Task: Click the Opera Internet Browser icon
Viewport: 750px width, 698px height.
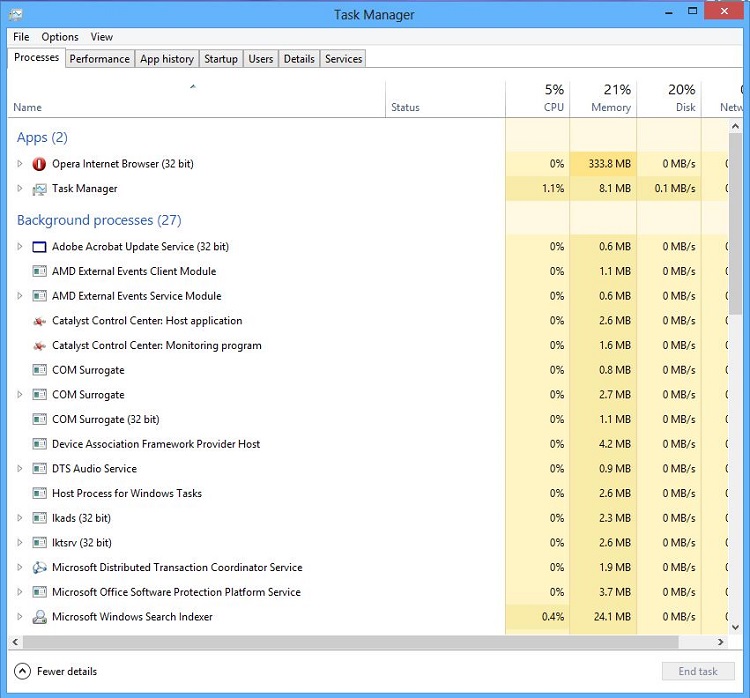Action: pos(39,164)
